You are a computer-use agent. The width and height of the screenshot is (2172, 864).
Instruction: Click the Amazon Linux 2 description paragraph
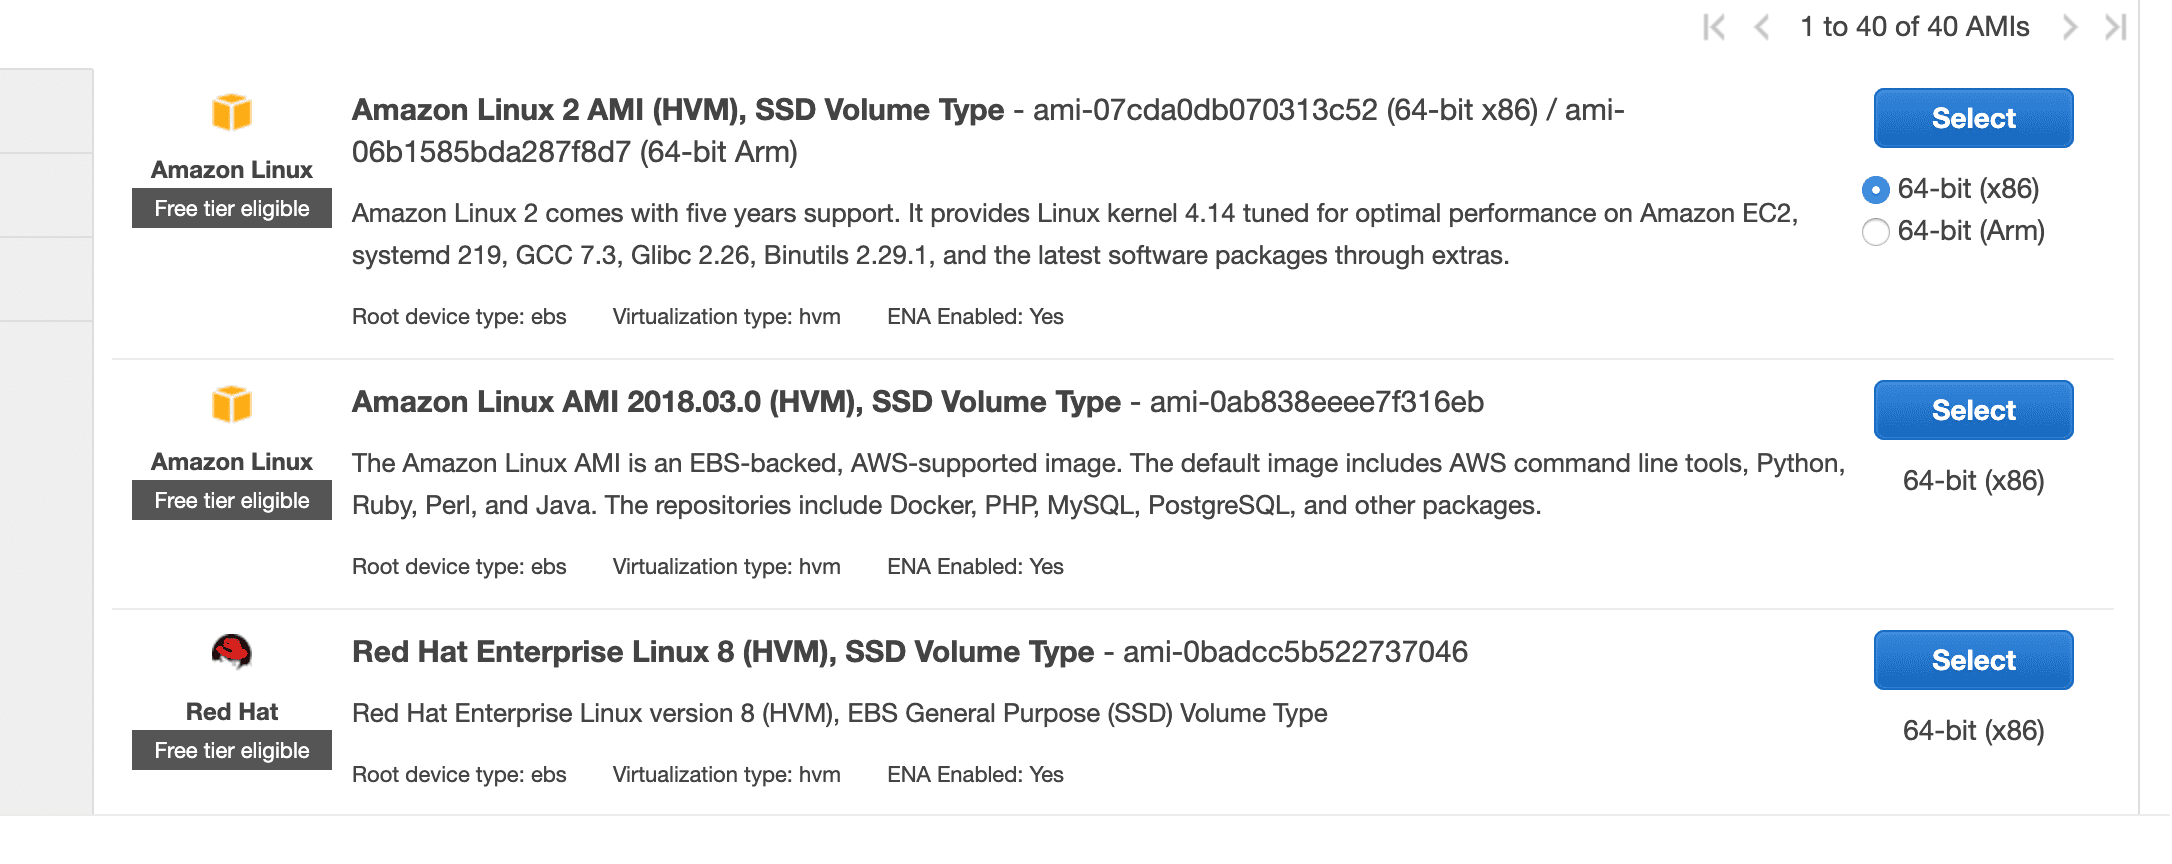[x=1074, y=234]
